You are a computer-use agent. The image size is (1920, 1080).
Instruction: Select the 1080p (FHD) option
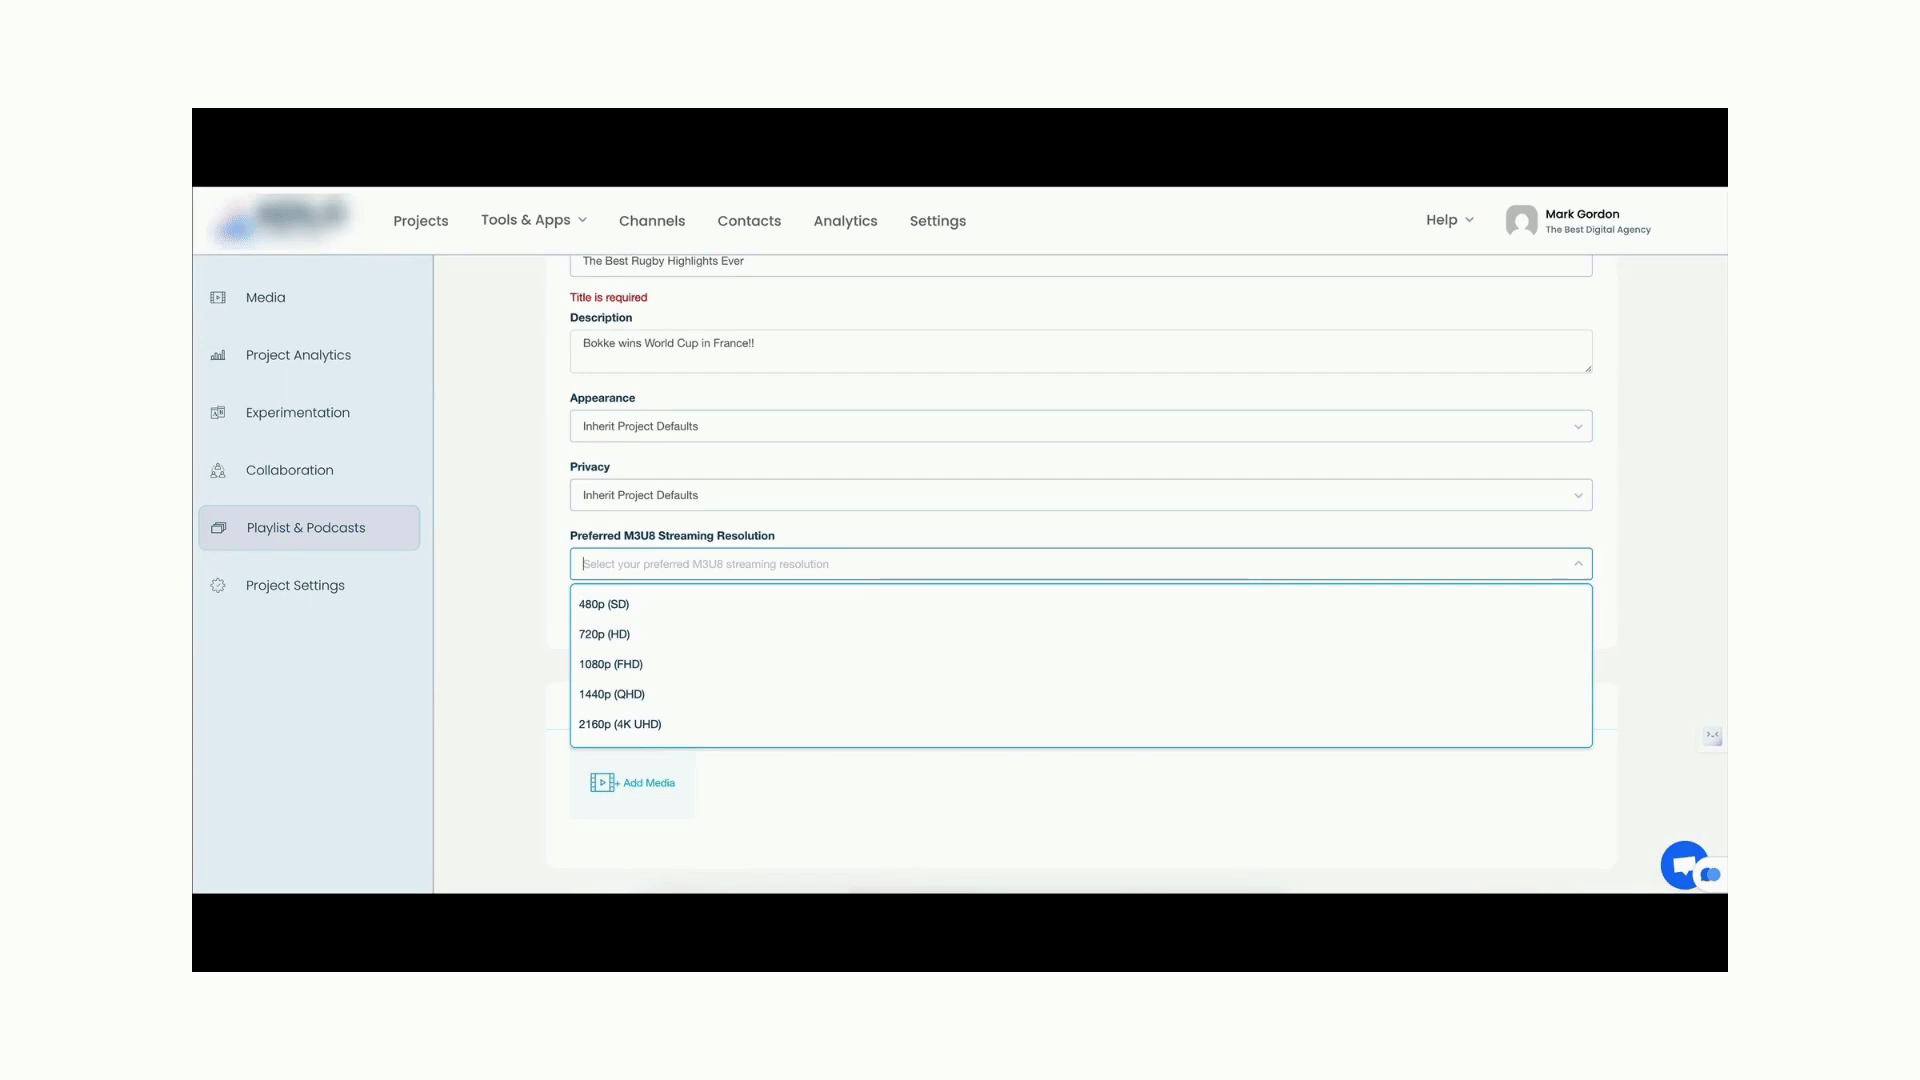coord(611,664)
